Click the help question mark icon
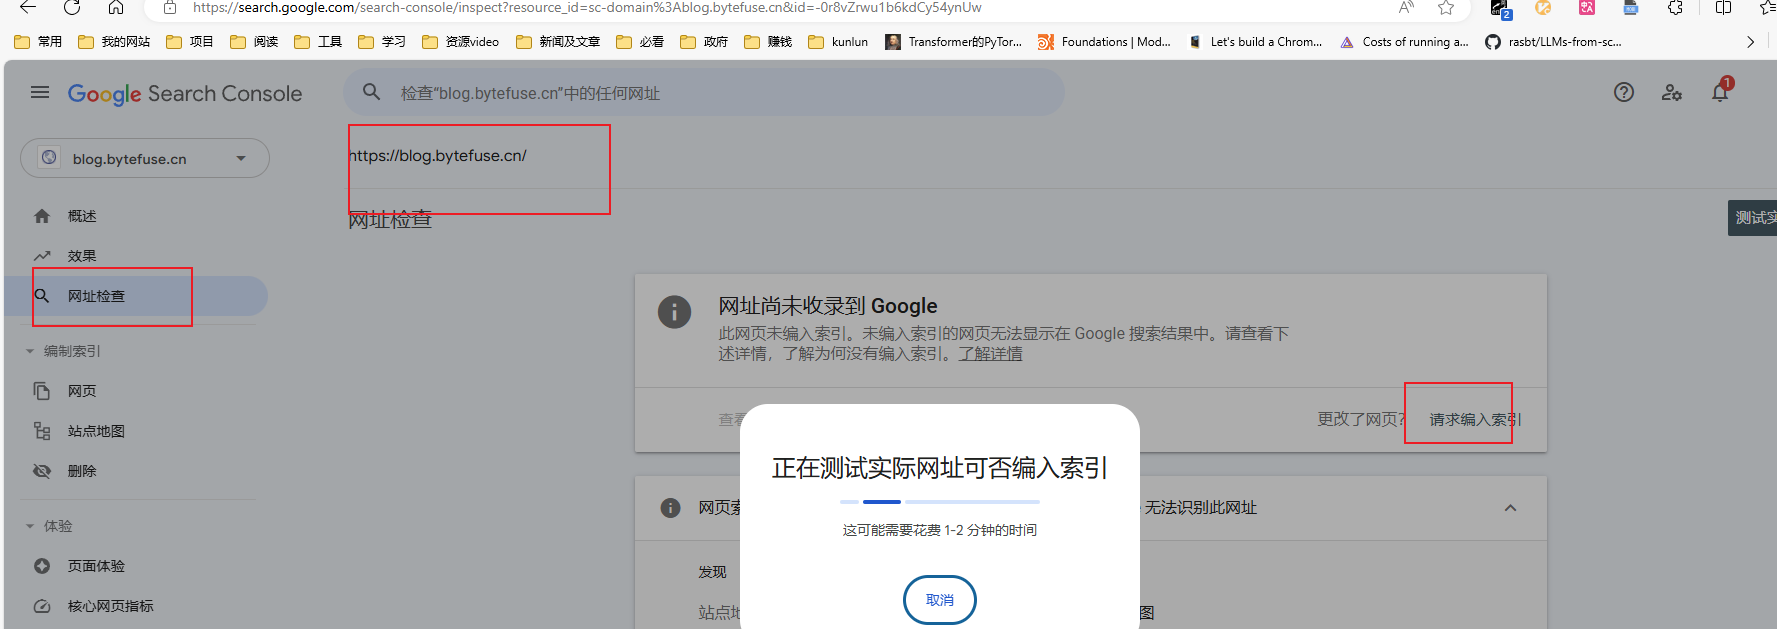Viewport: 1777px width, 629px height. [x=1623, y=93]
